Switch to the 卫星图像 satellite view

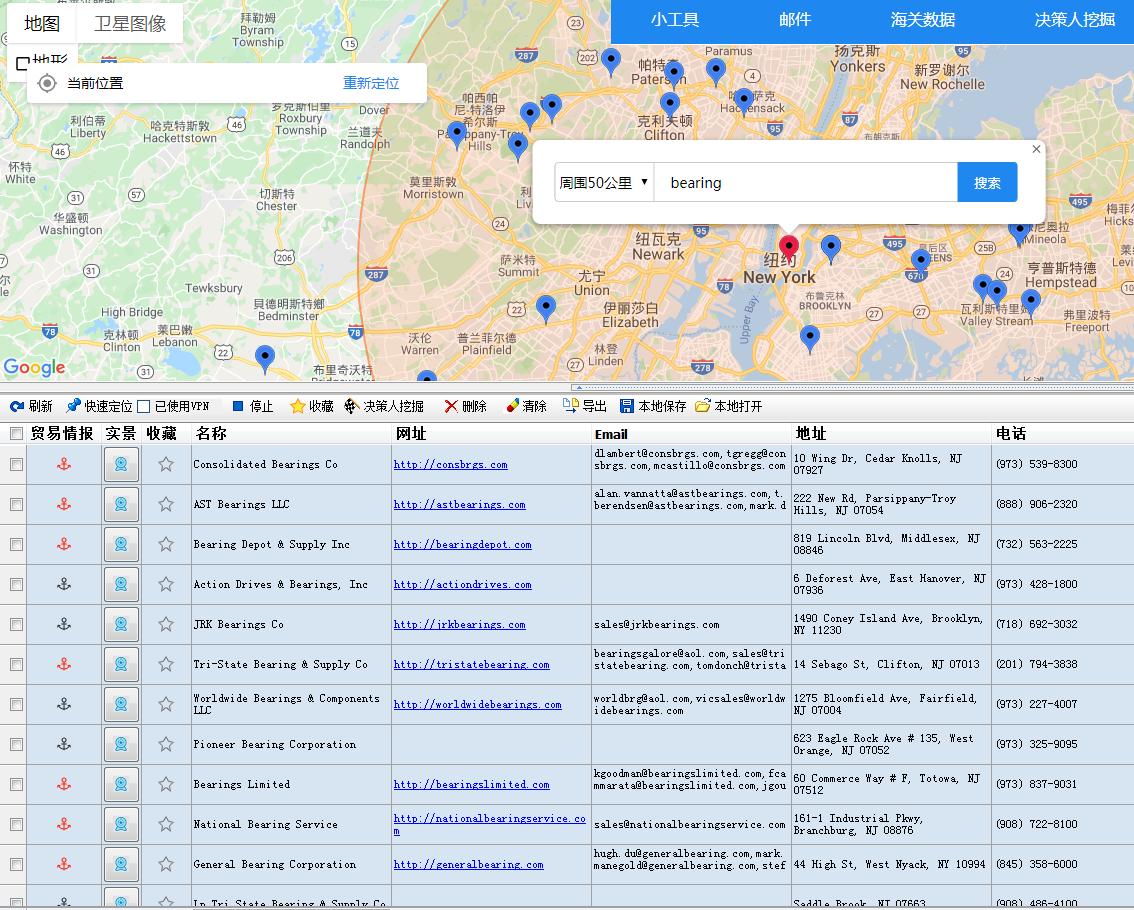click(130, 23)
